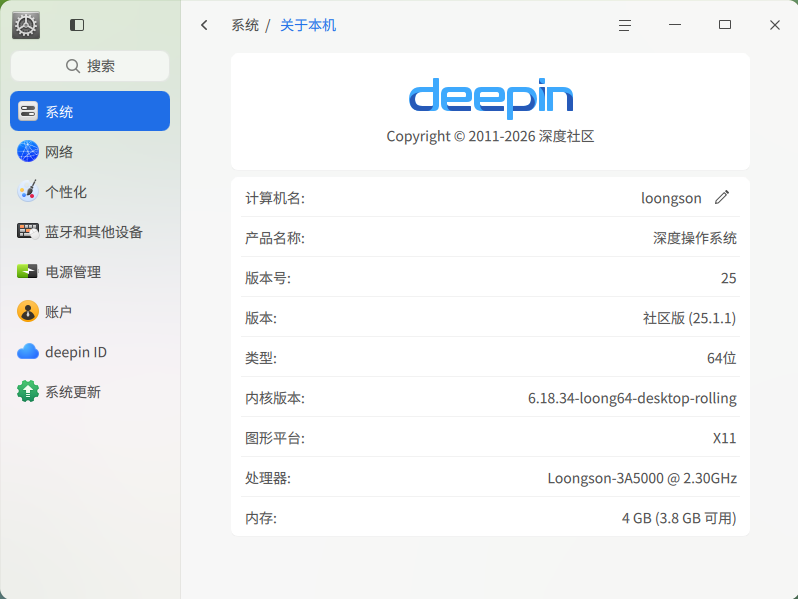Screen dimensions: 798x599
Task: Click version number value 25
Action: [728, 278]
